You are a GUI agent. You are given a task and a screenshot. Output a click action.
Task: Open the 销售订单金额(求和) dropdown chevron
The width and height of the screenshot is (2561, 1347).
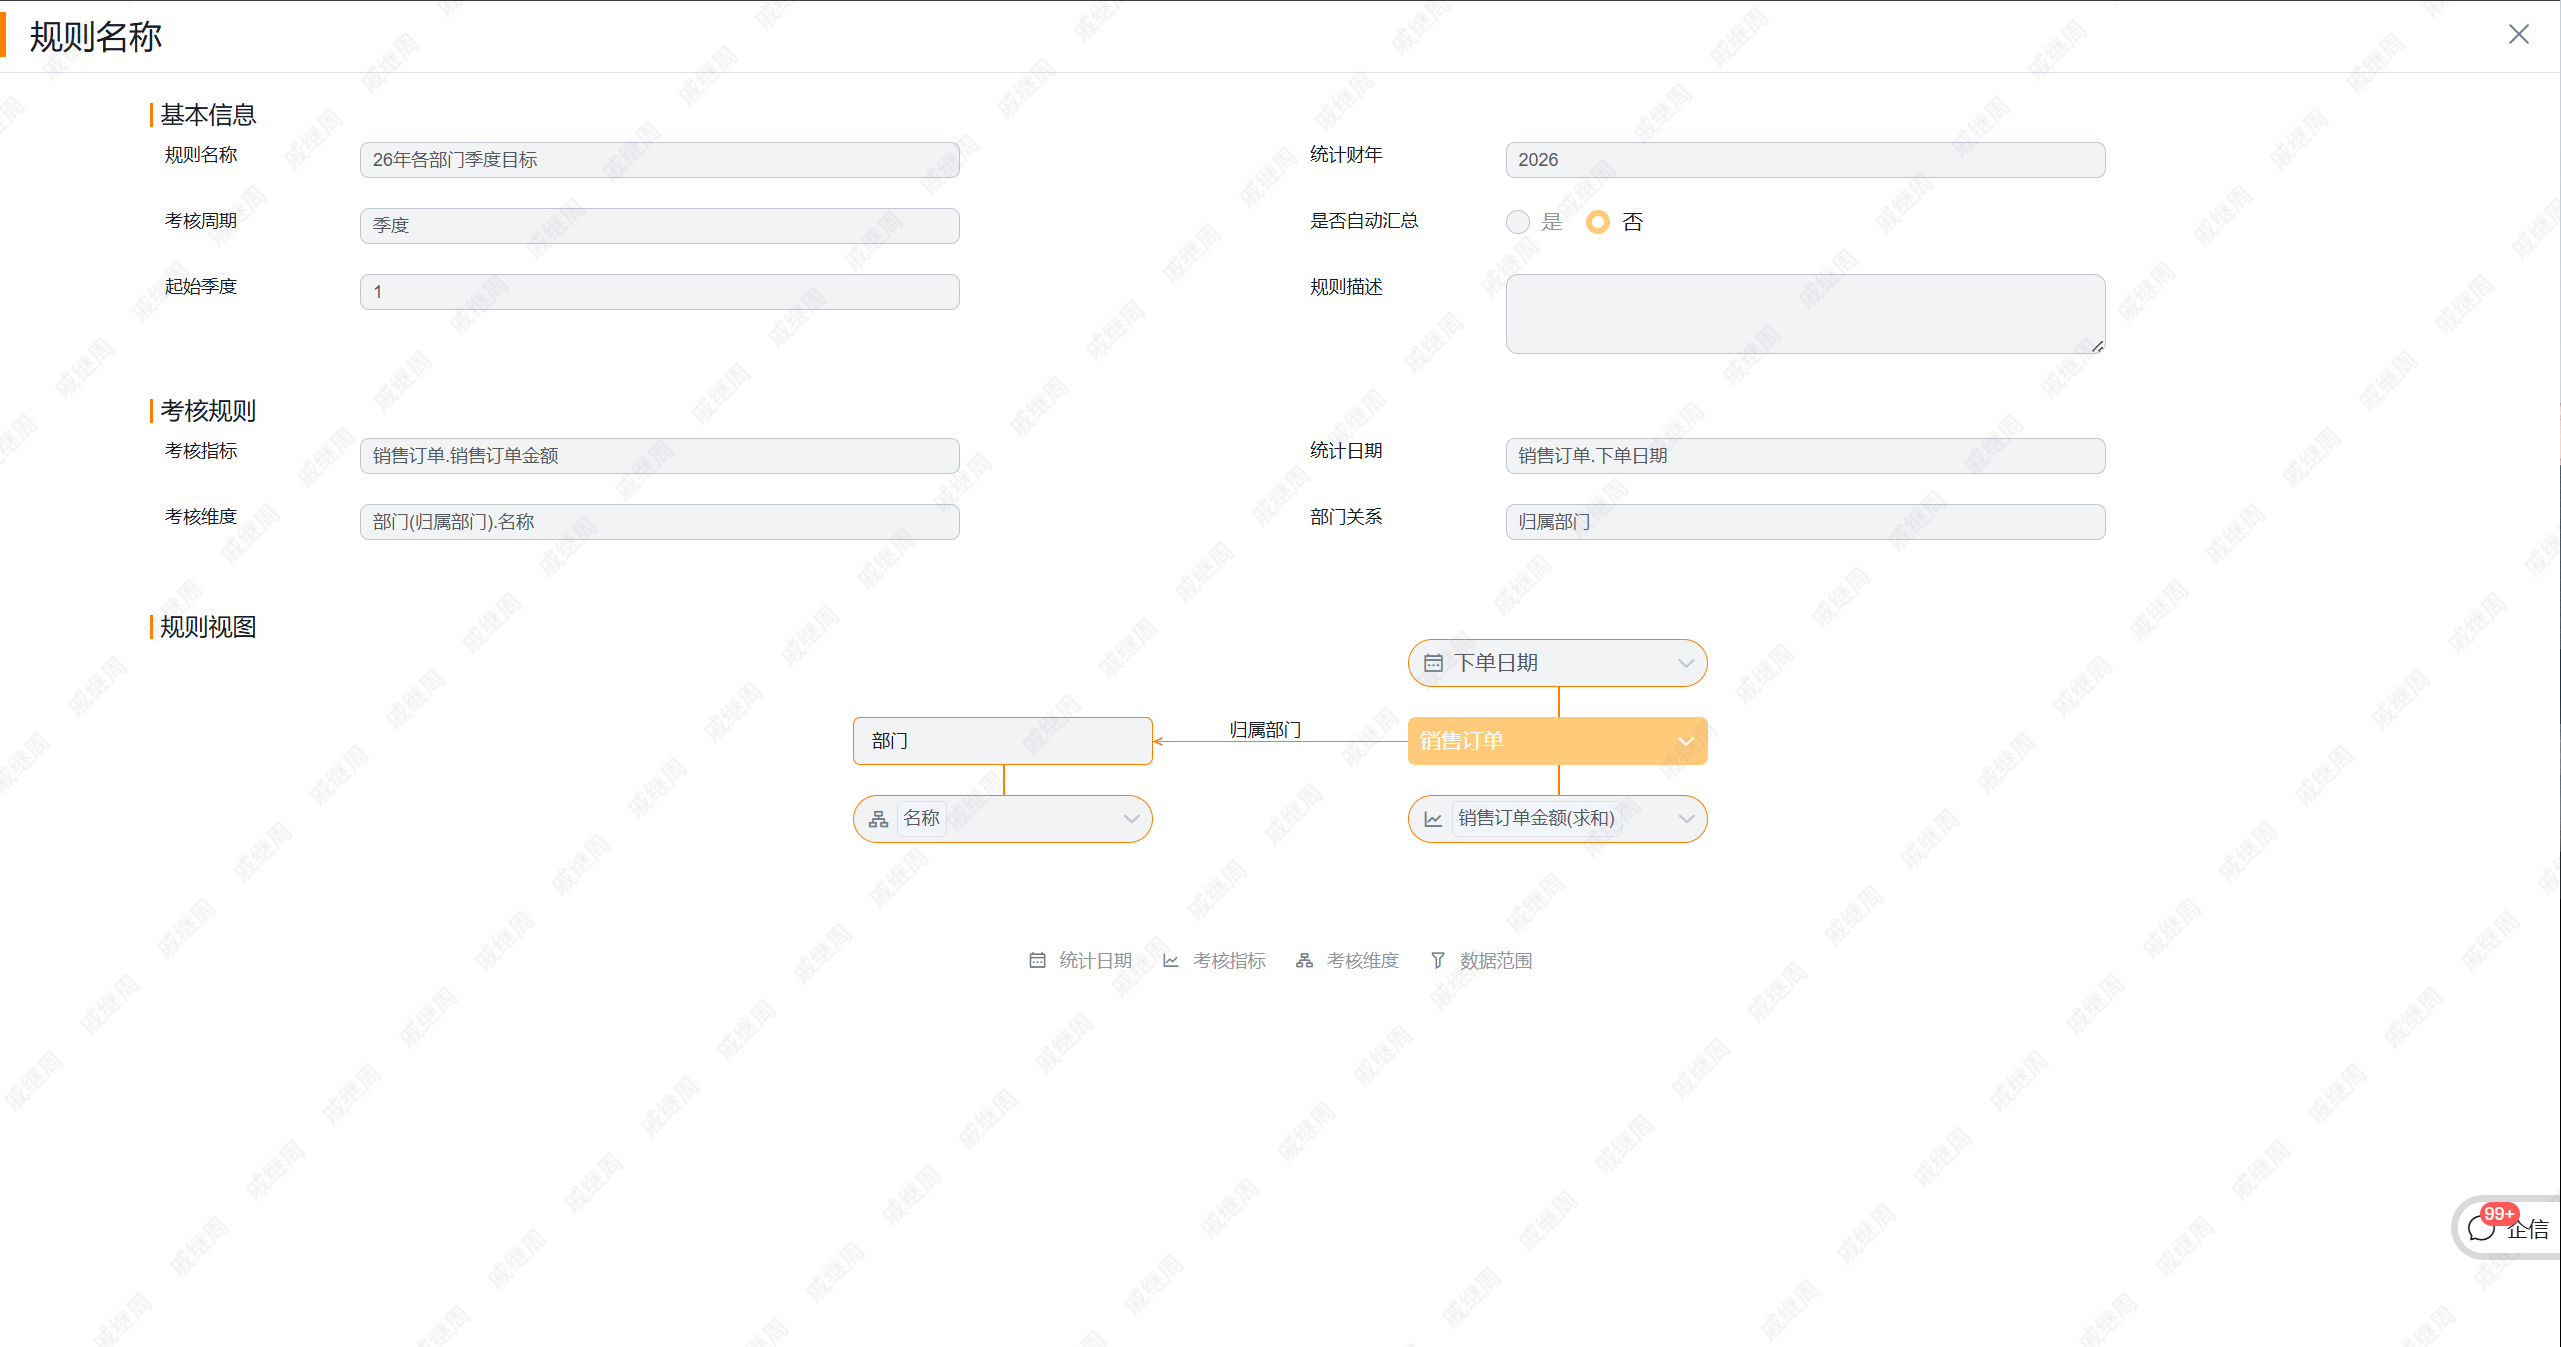tap(1686, 819)
